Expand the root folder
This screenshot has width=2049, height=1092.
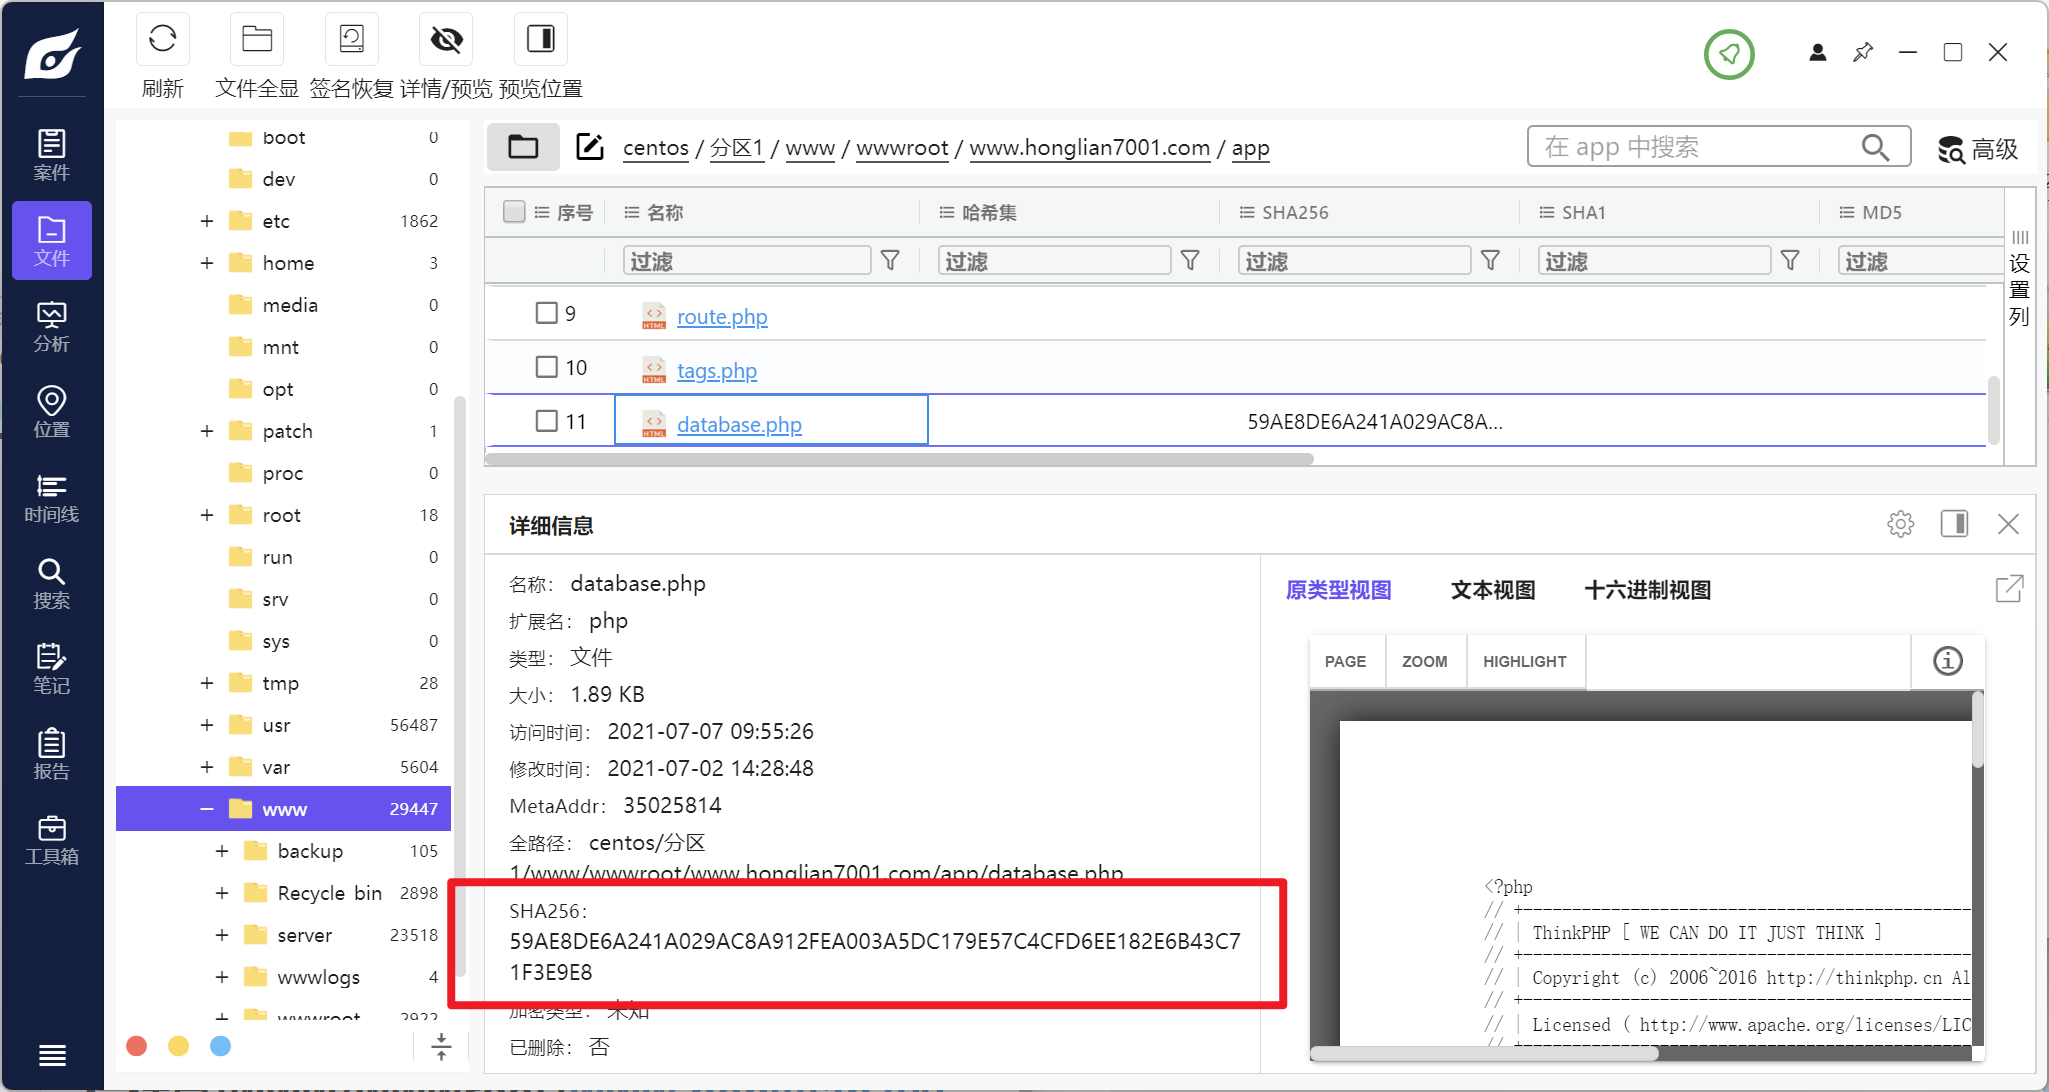(x=207, y=515)
